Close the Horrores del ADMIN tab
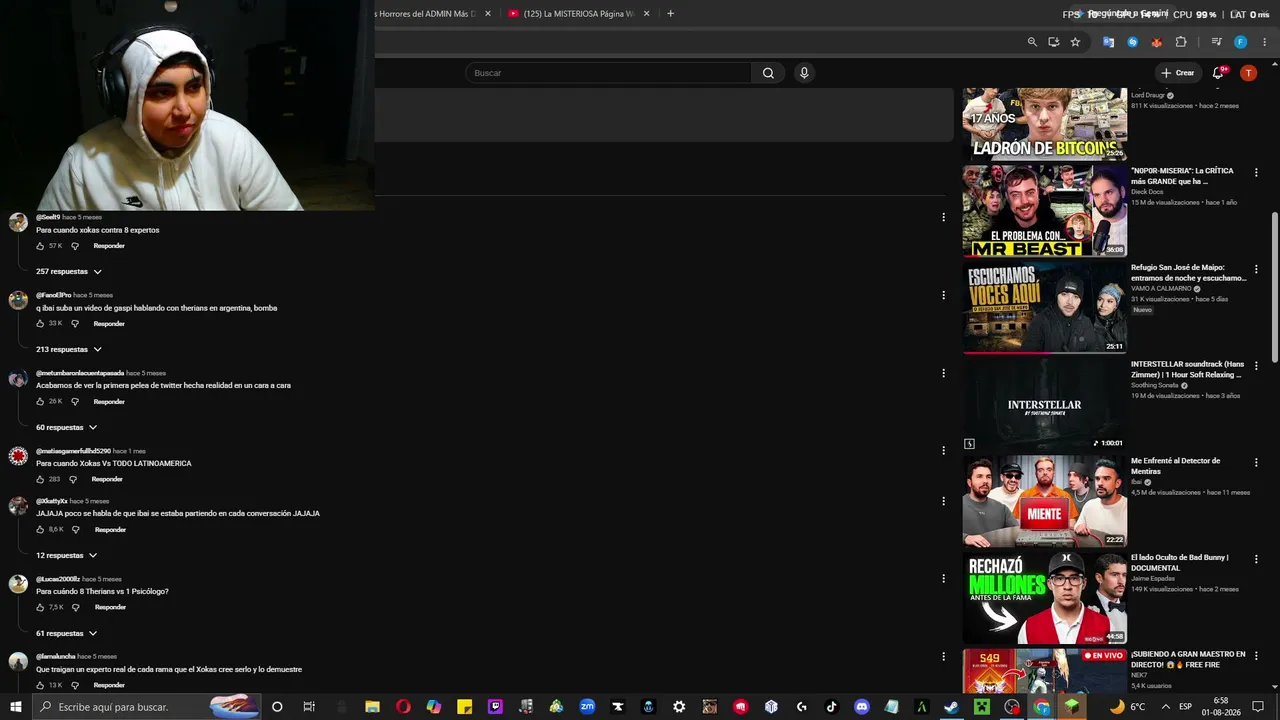 click(x=488, y=14)
